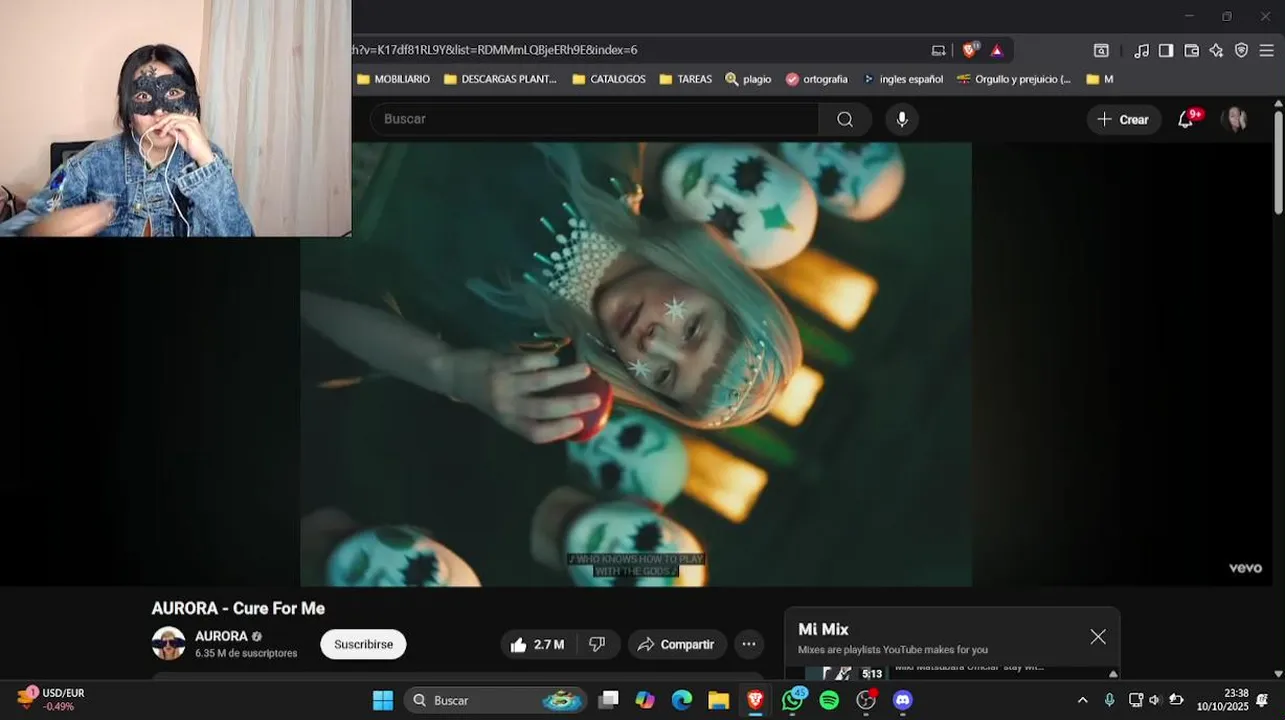This screenshot has width=1285, height=720.
Task: Open Brave tab search icon
Action: (x=1101, y=50)
